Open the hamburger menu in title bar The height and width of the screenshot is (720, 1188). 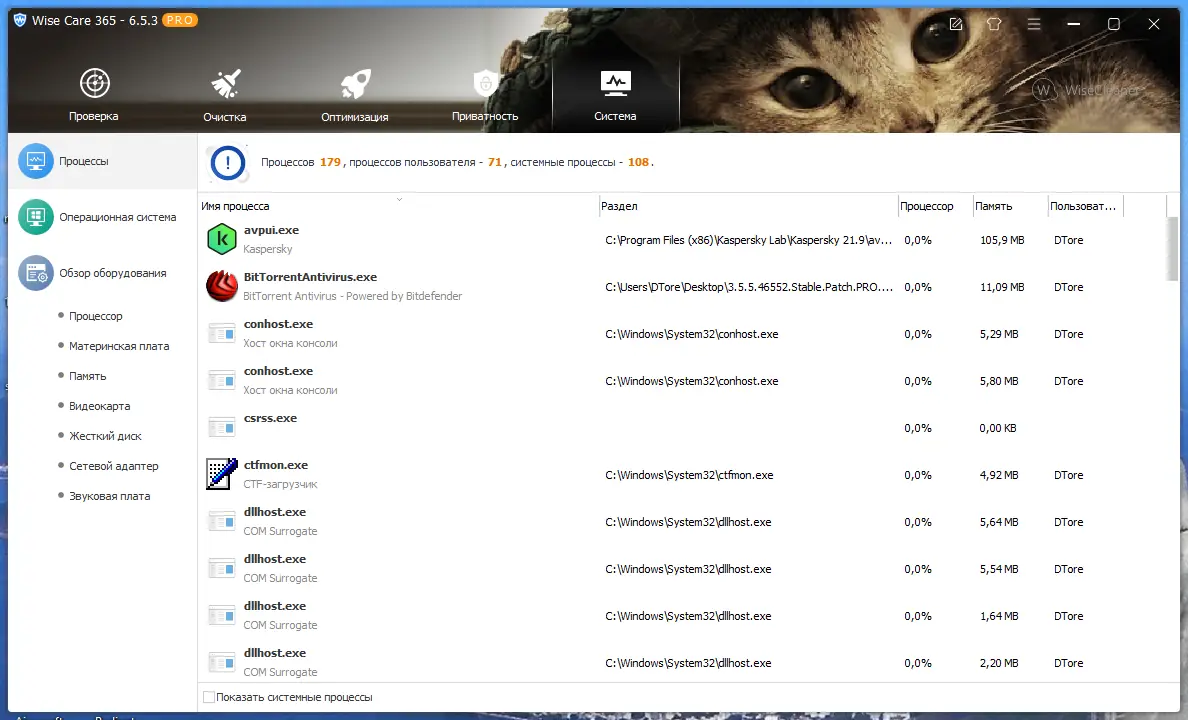coord(1033,24)
